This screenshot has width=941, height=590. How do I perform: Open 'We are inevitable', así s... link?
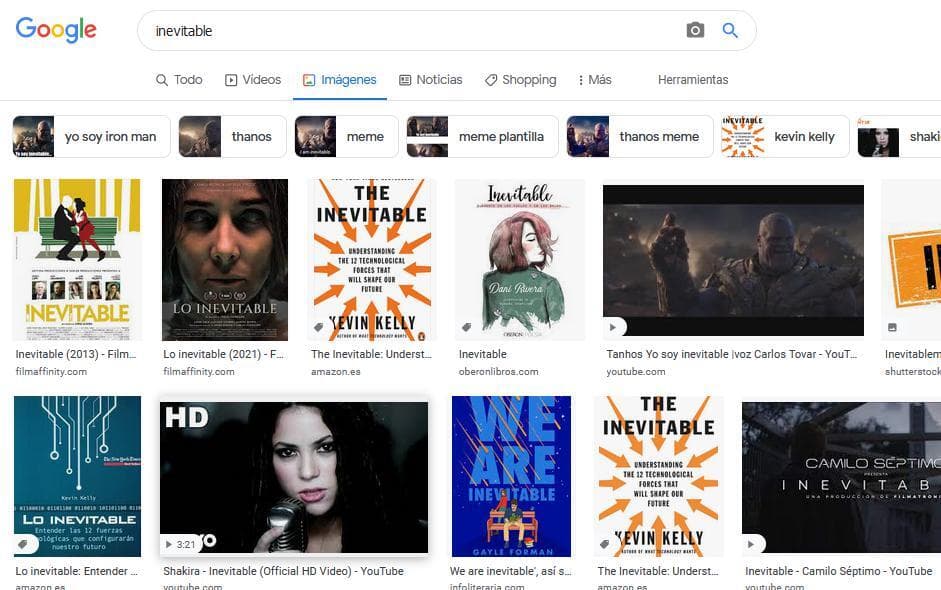511,571
